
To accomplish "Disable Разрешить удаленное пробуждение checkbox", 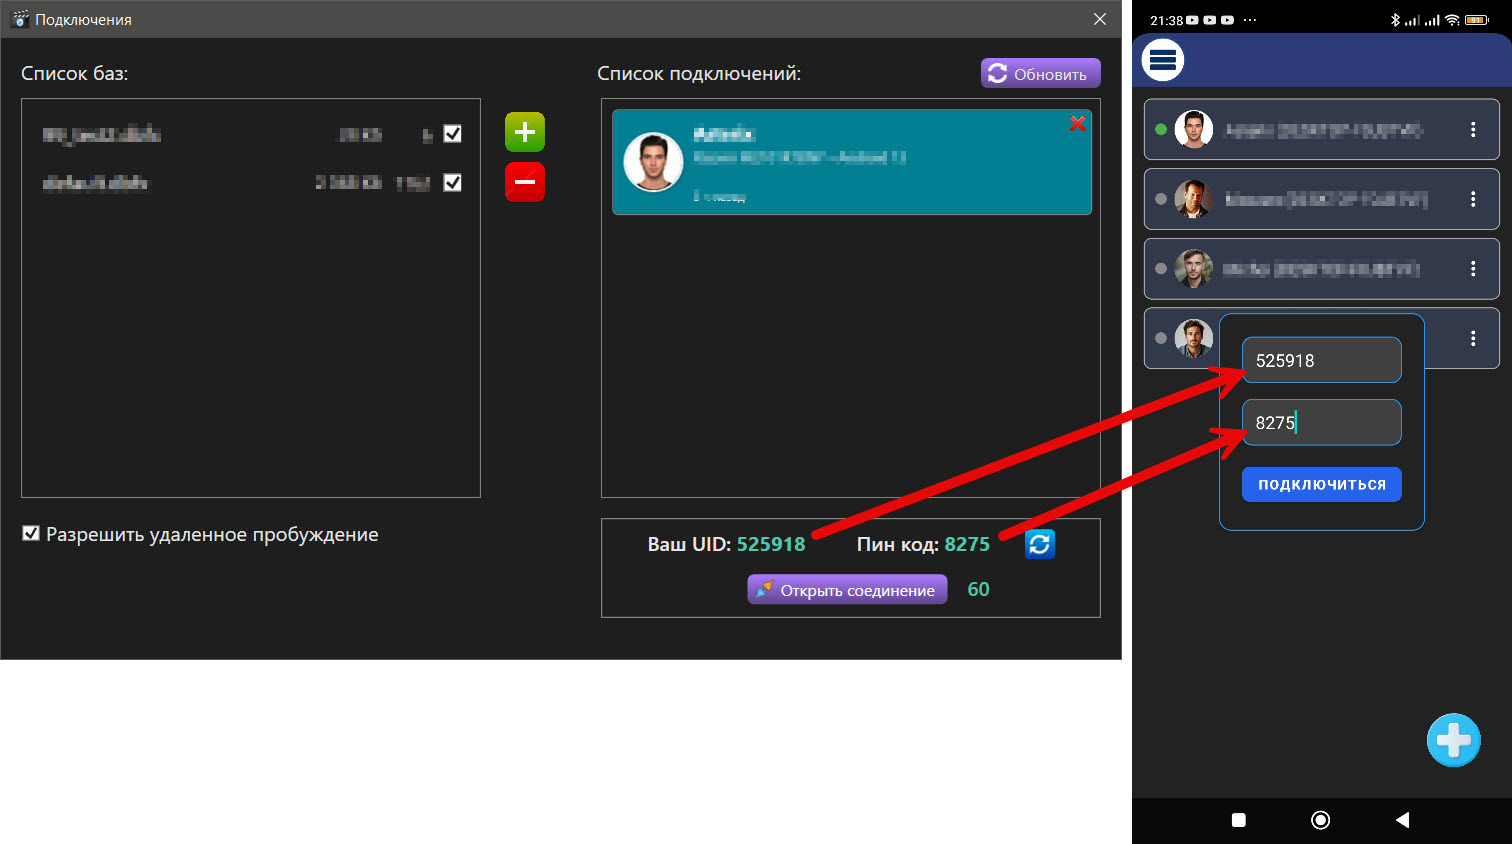I will point(31,534).
